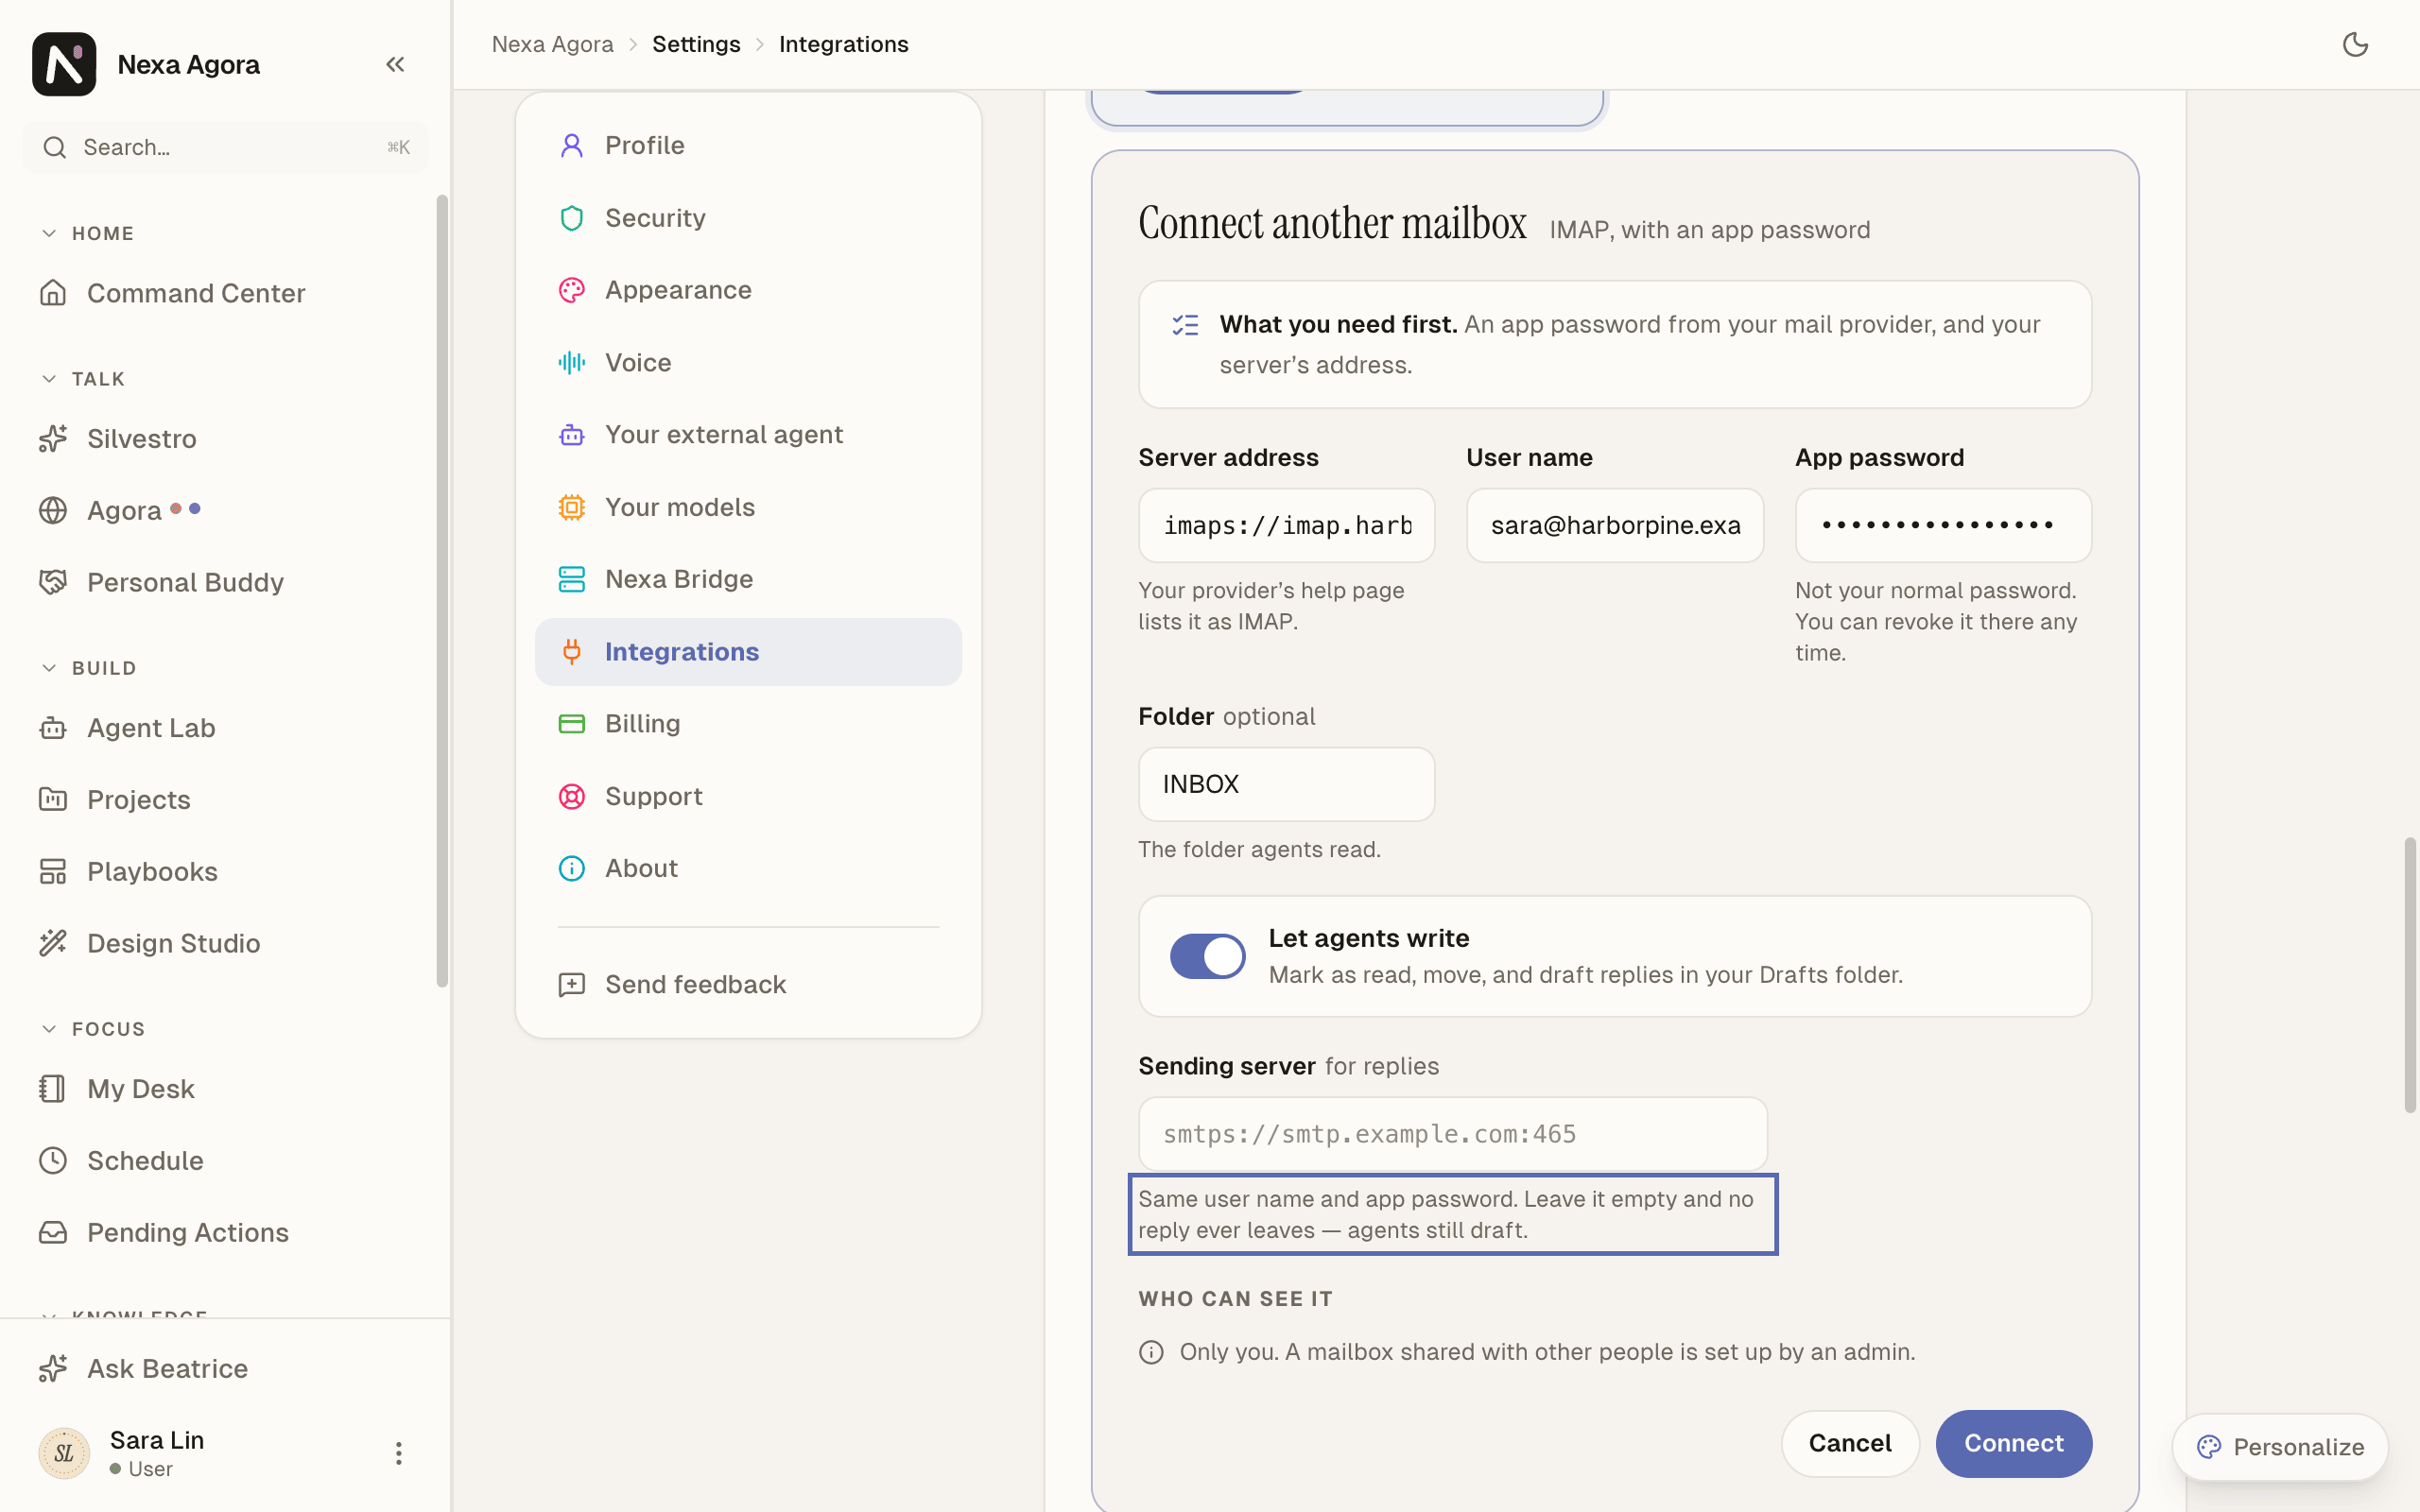Image resolution: width=2420 pixels, height=1512 pixels.
Task: Go to Agora in the sidebar
Action: click(x=225, y=510)
